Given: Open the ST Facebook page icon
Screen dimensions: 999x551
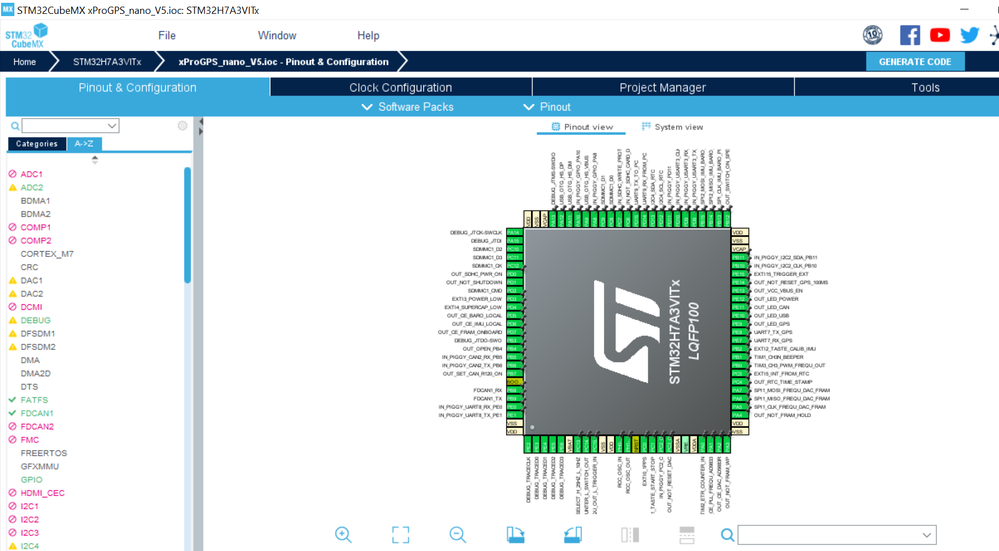Looking at the screenshot, I should pos(910,35).
